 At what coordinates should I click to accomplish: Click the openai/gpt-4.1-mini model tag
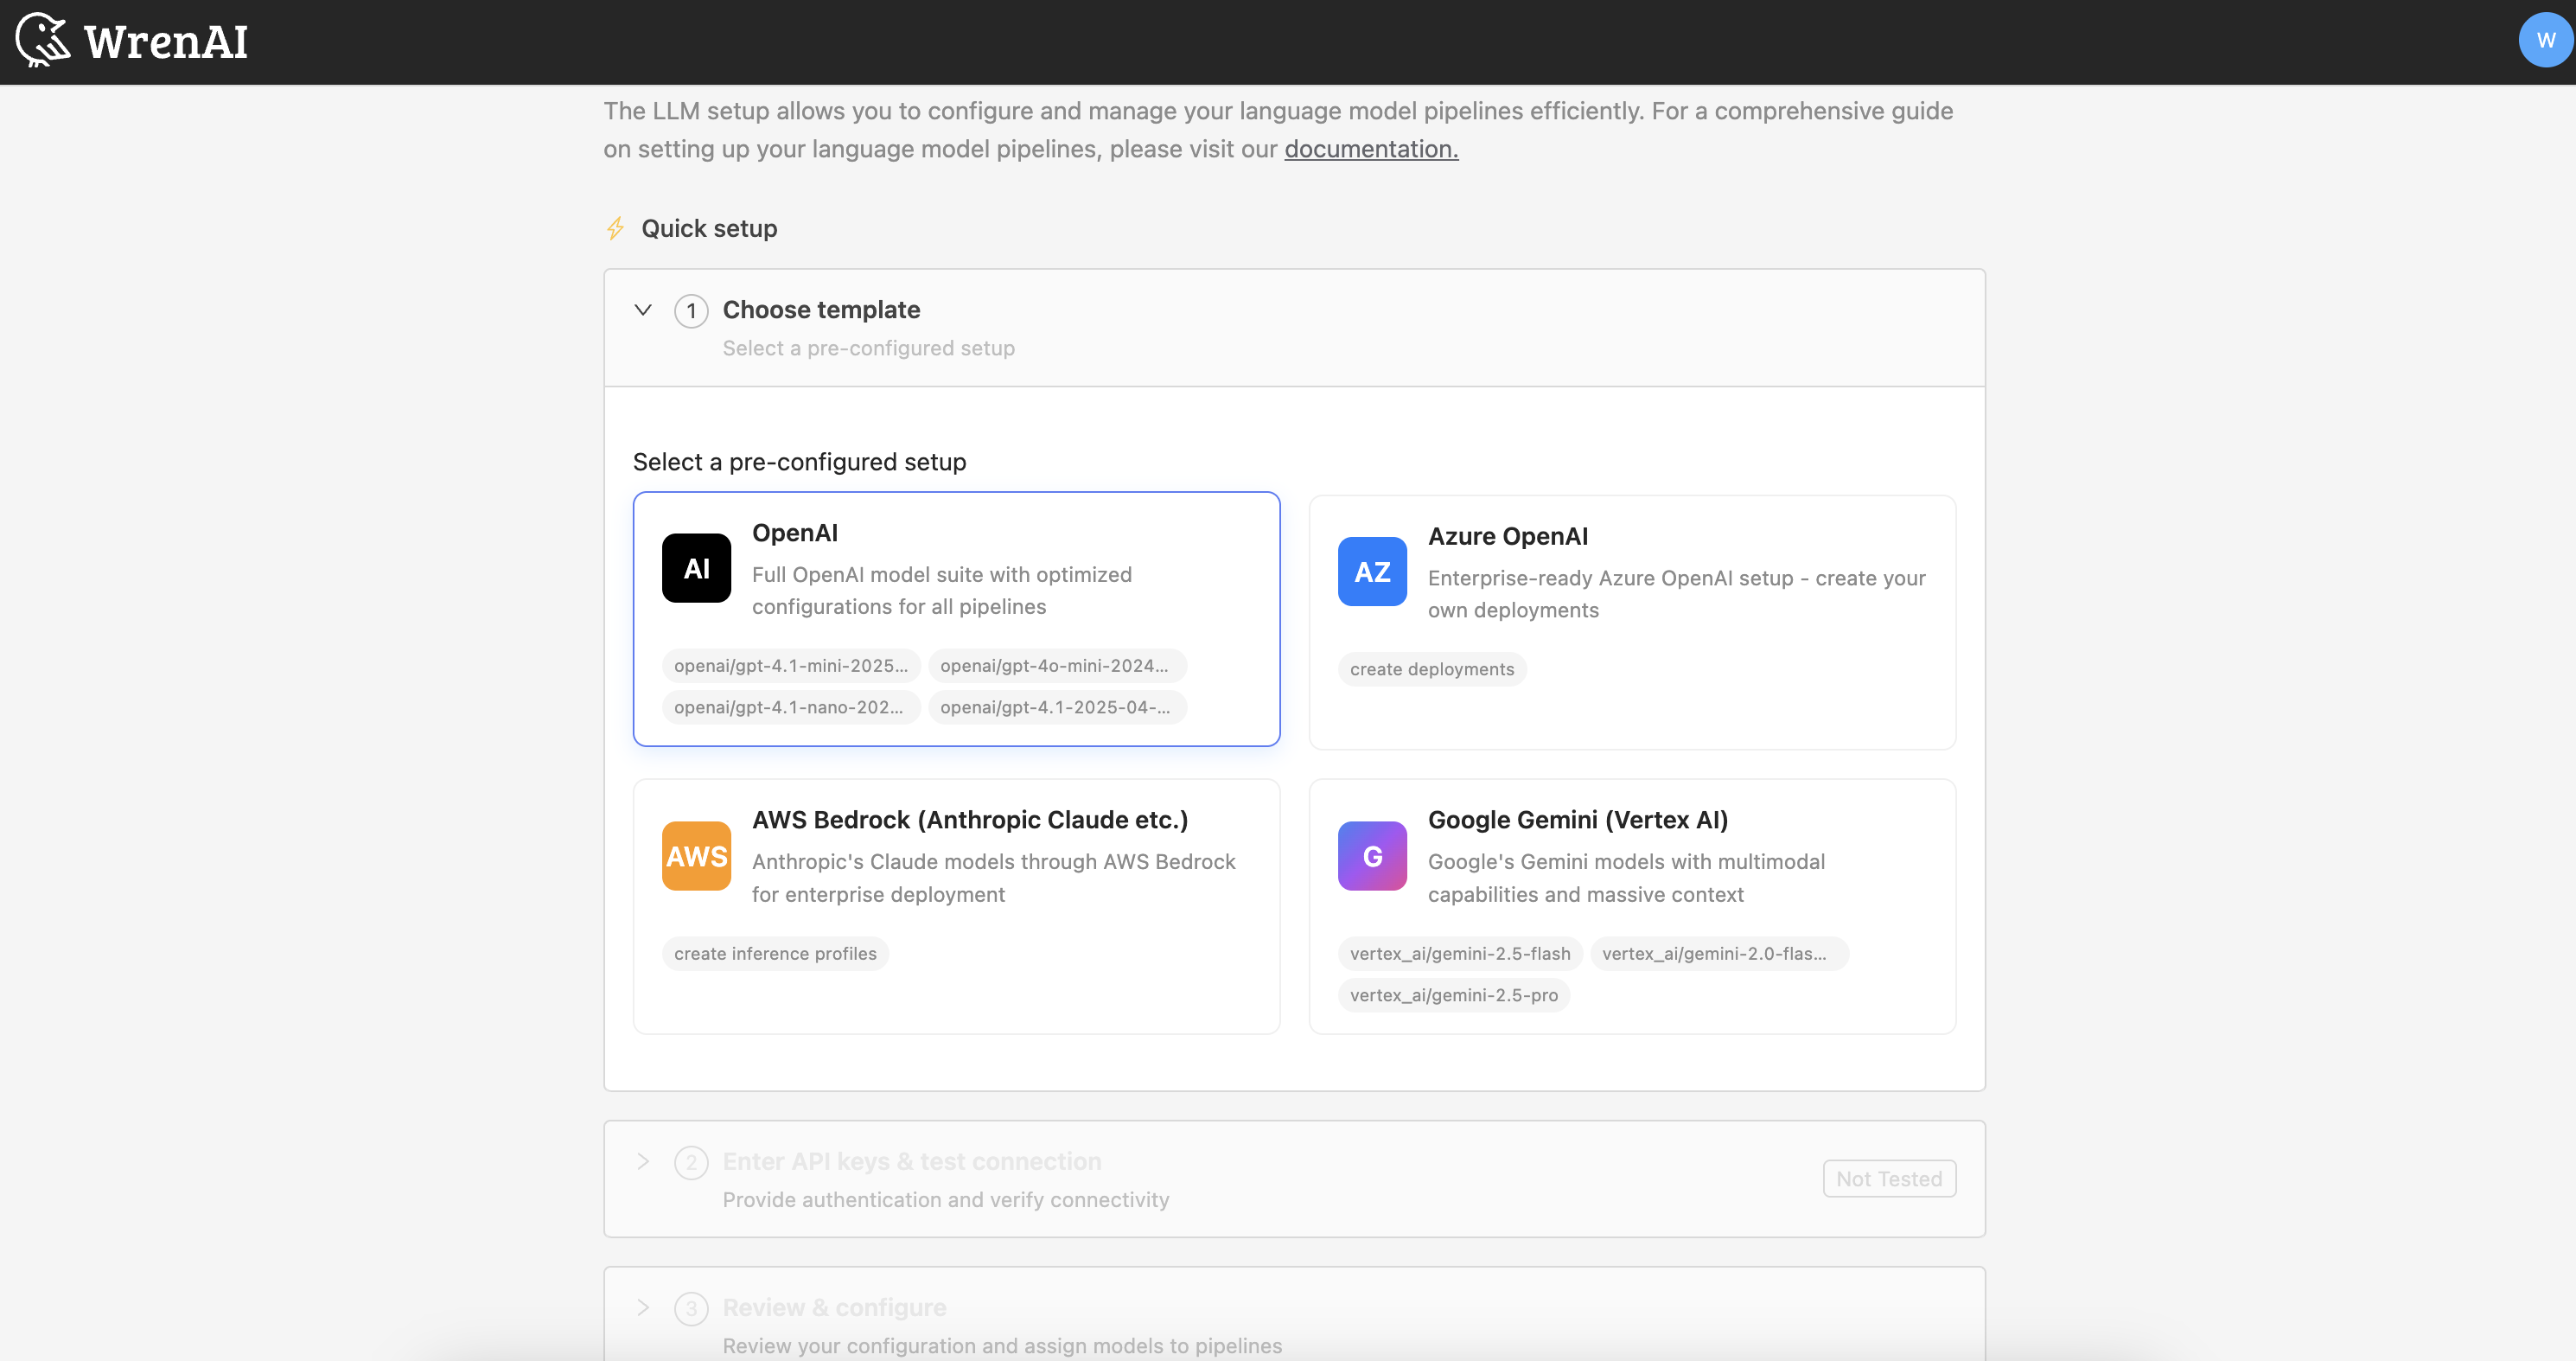click(791, 665)
